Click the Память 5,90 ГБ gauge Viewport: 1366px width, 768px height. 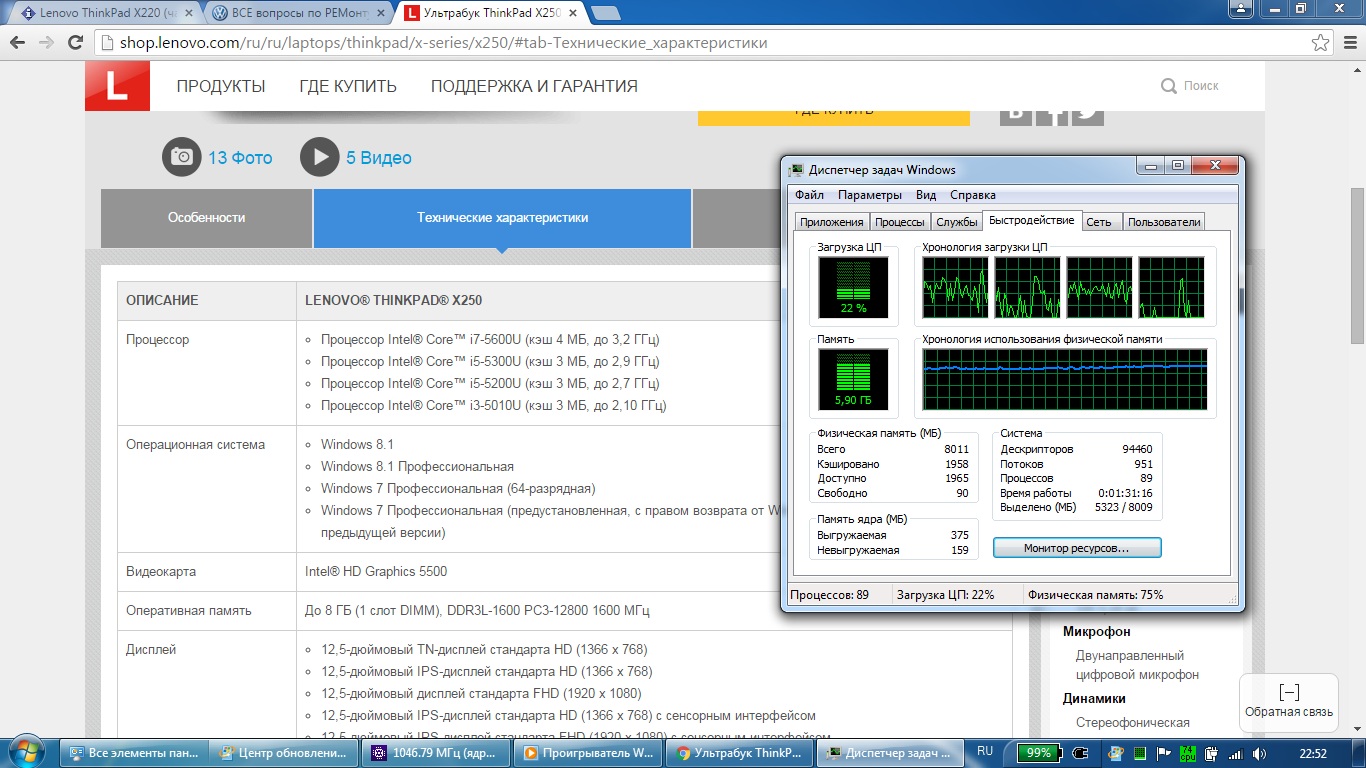pyautogui.click(x=853, y=380)
